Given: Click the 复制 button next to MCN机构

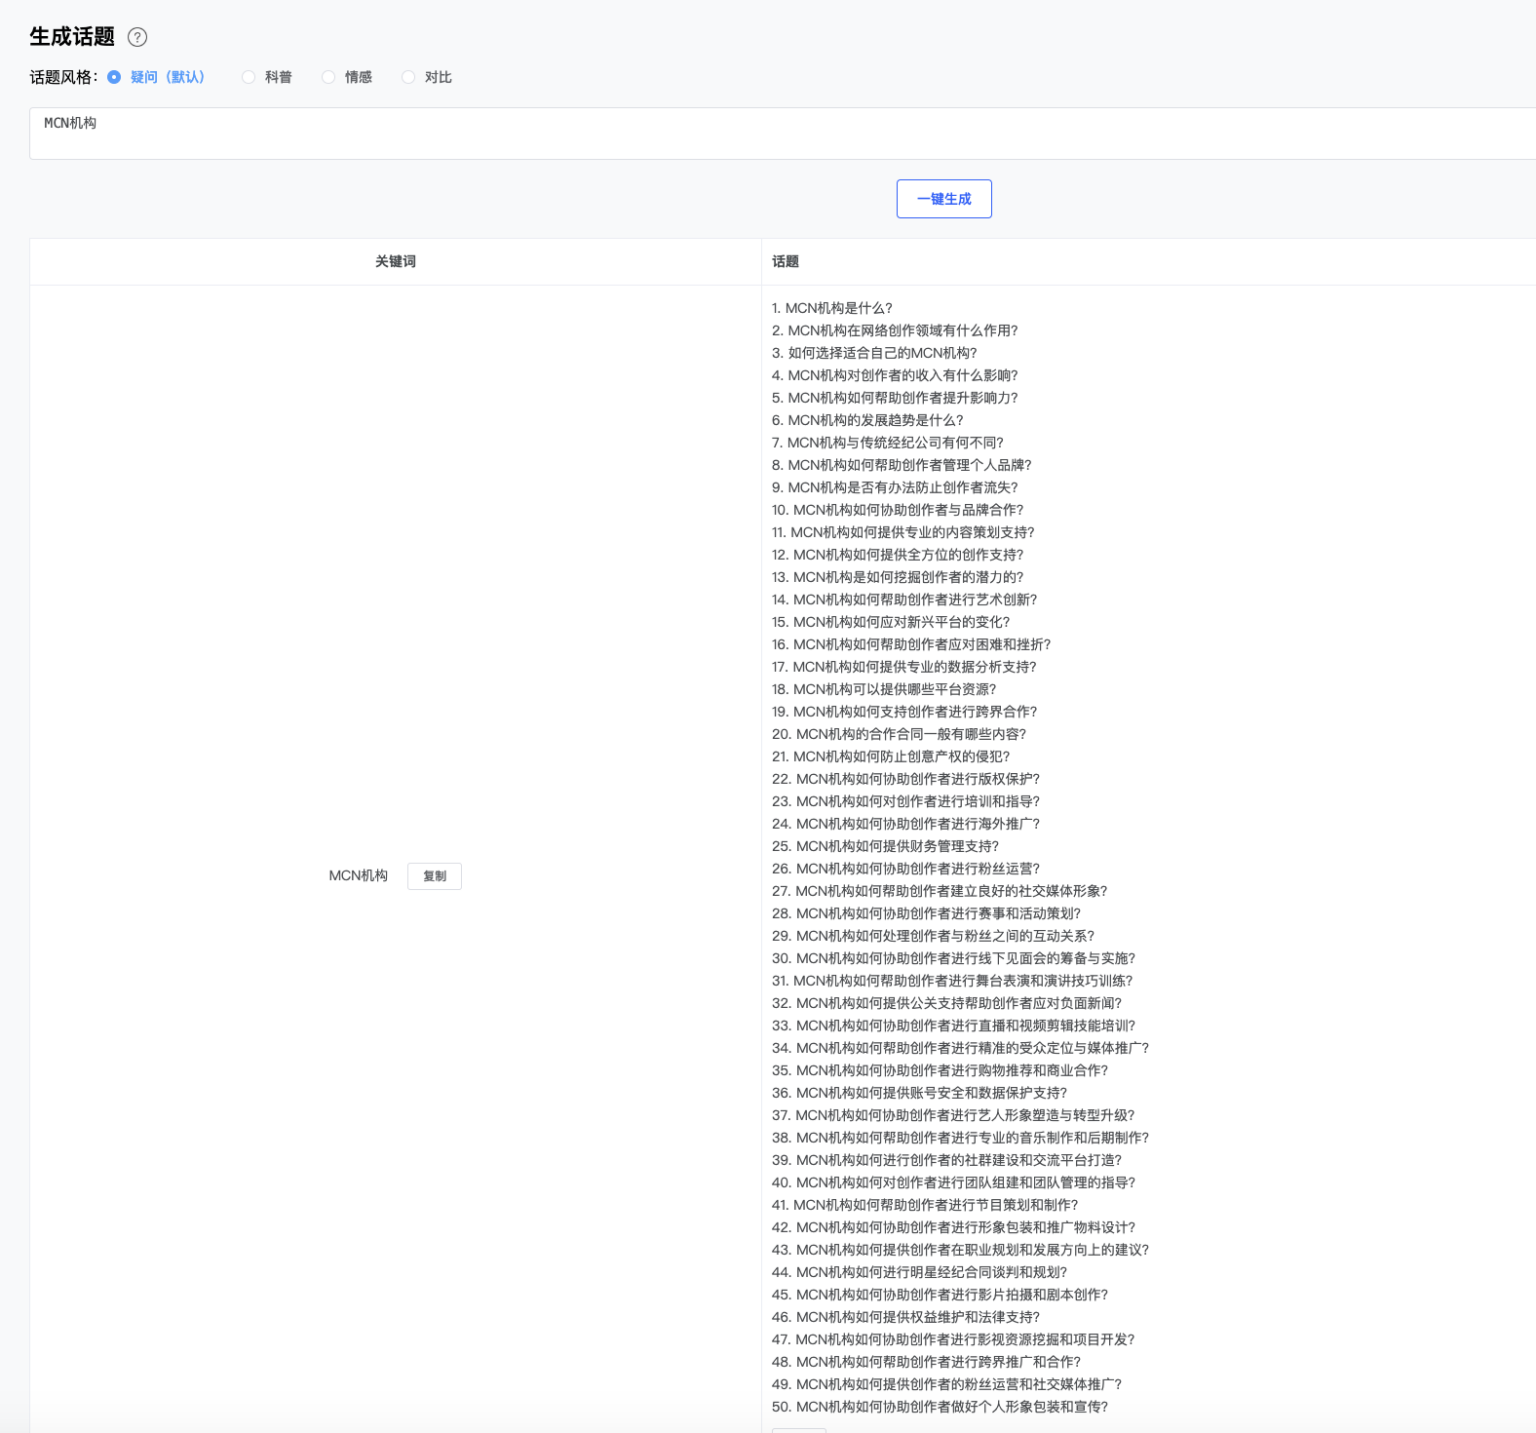Looking at the screenshot, I should click(434, 876).
